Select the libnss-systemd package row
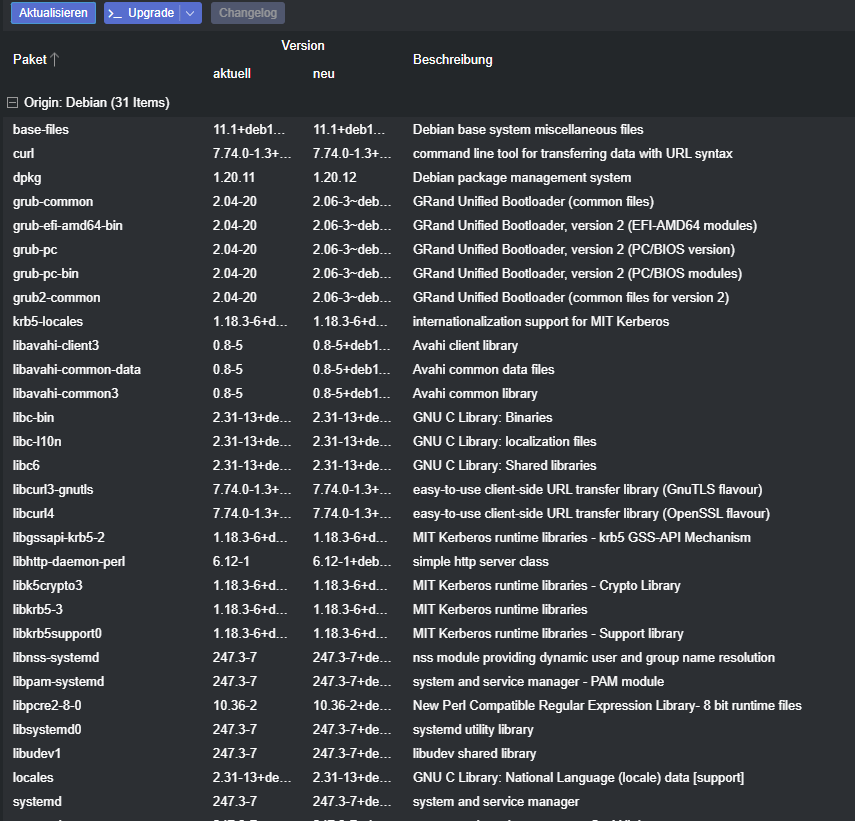Screen dimensions: 855x821 (429, 657)
